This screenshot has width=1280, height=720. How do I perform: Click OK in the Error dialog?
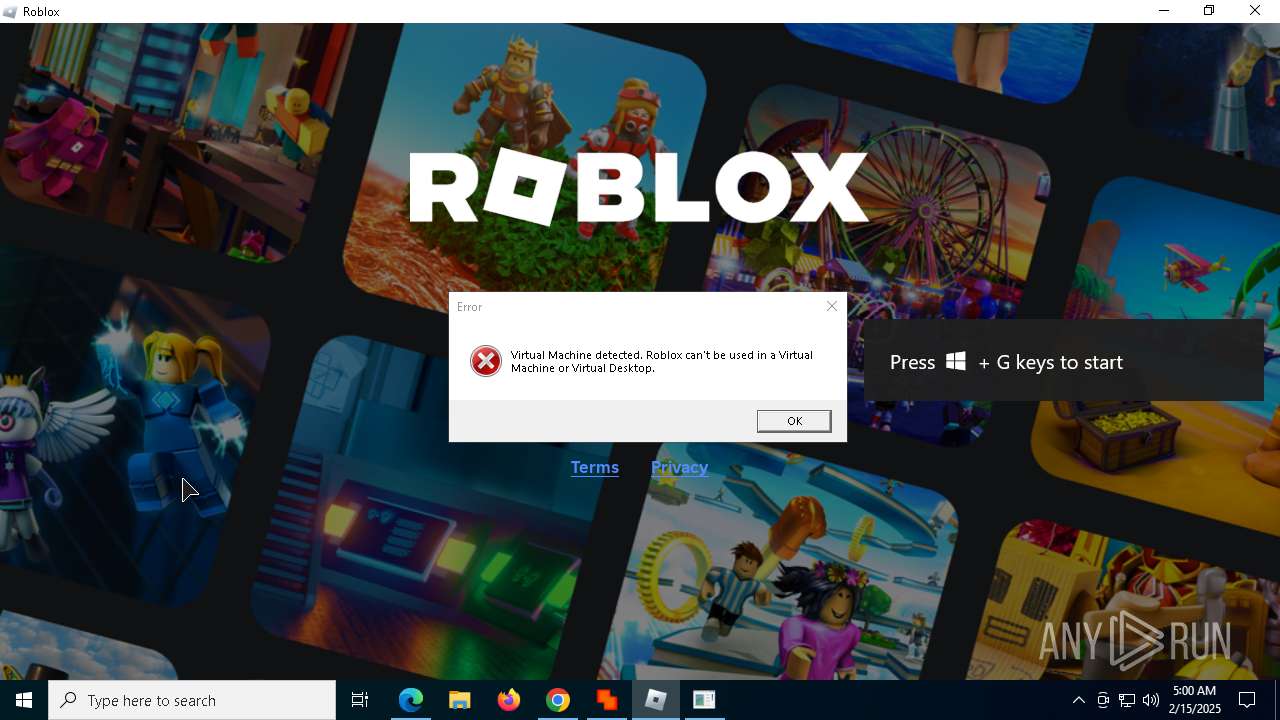click(x=794, y=421)
